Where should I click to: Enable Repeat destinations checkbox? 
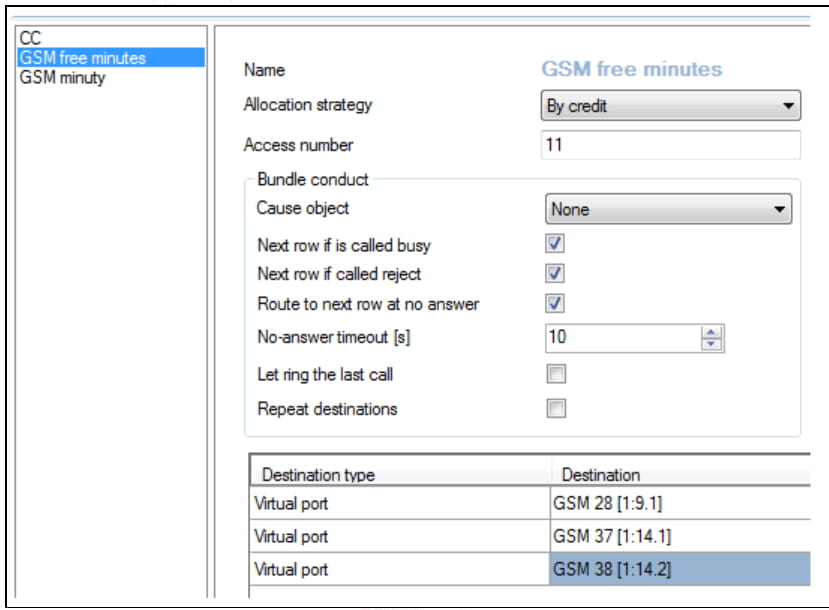click(556, 408)
